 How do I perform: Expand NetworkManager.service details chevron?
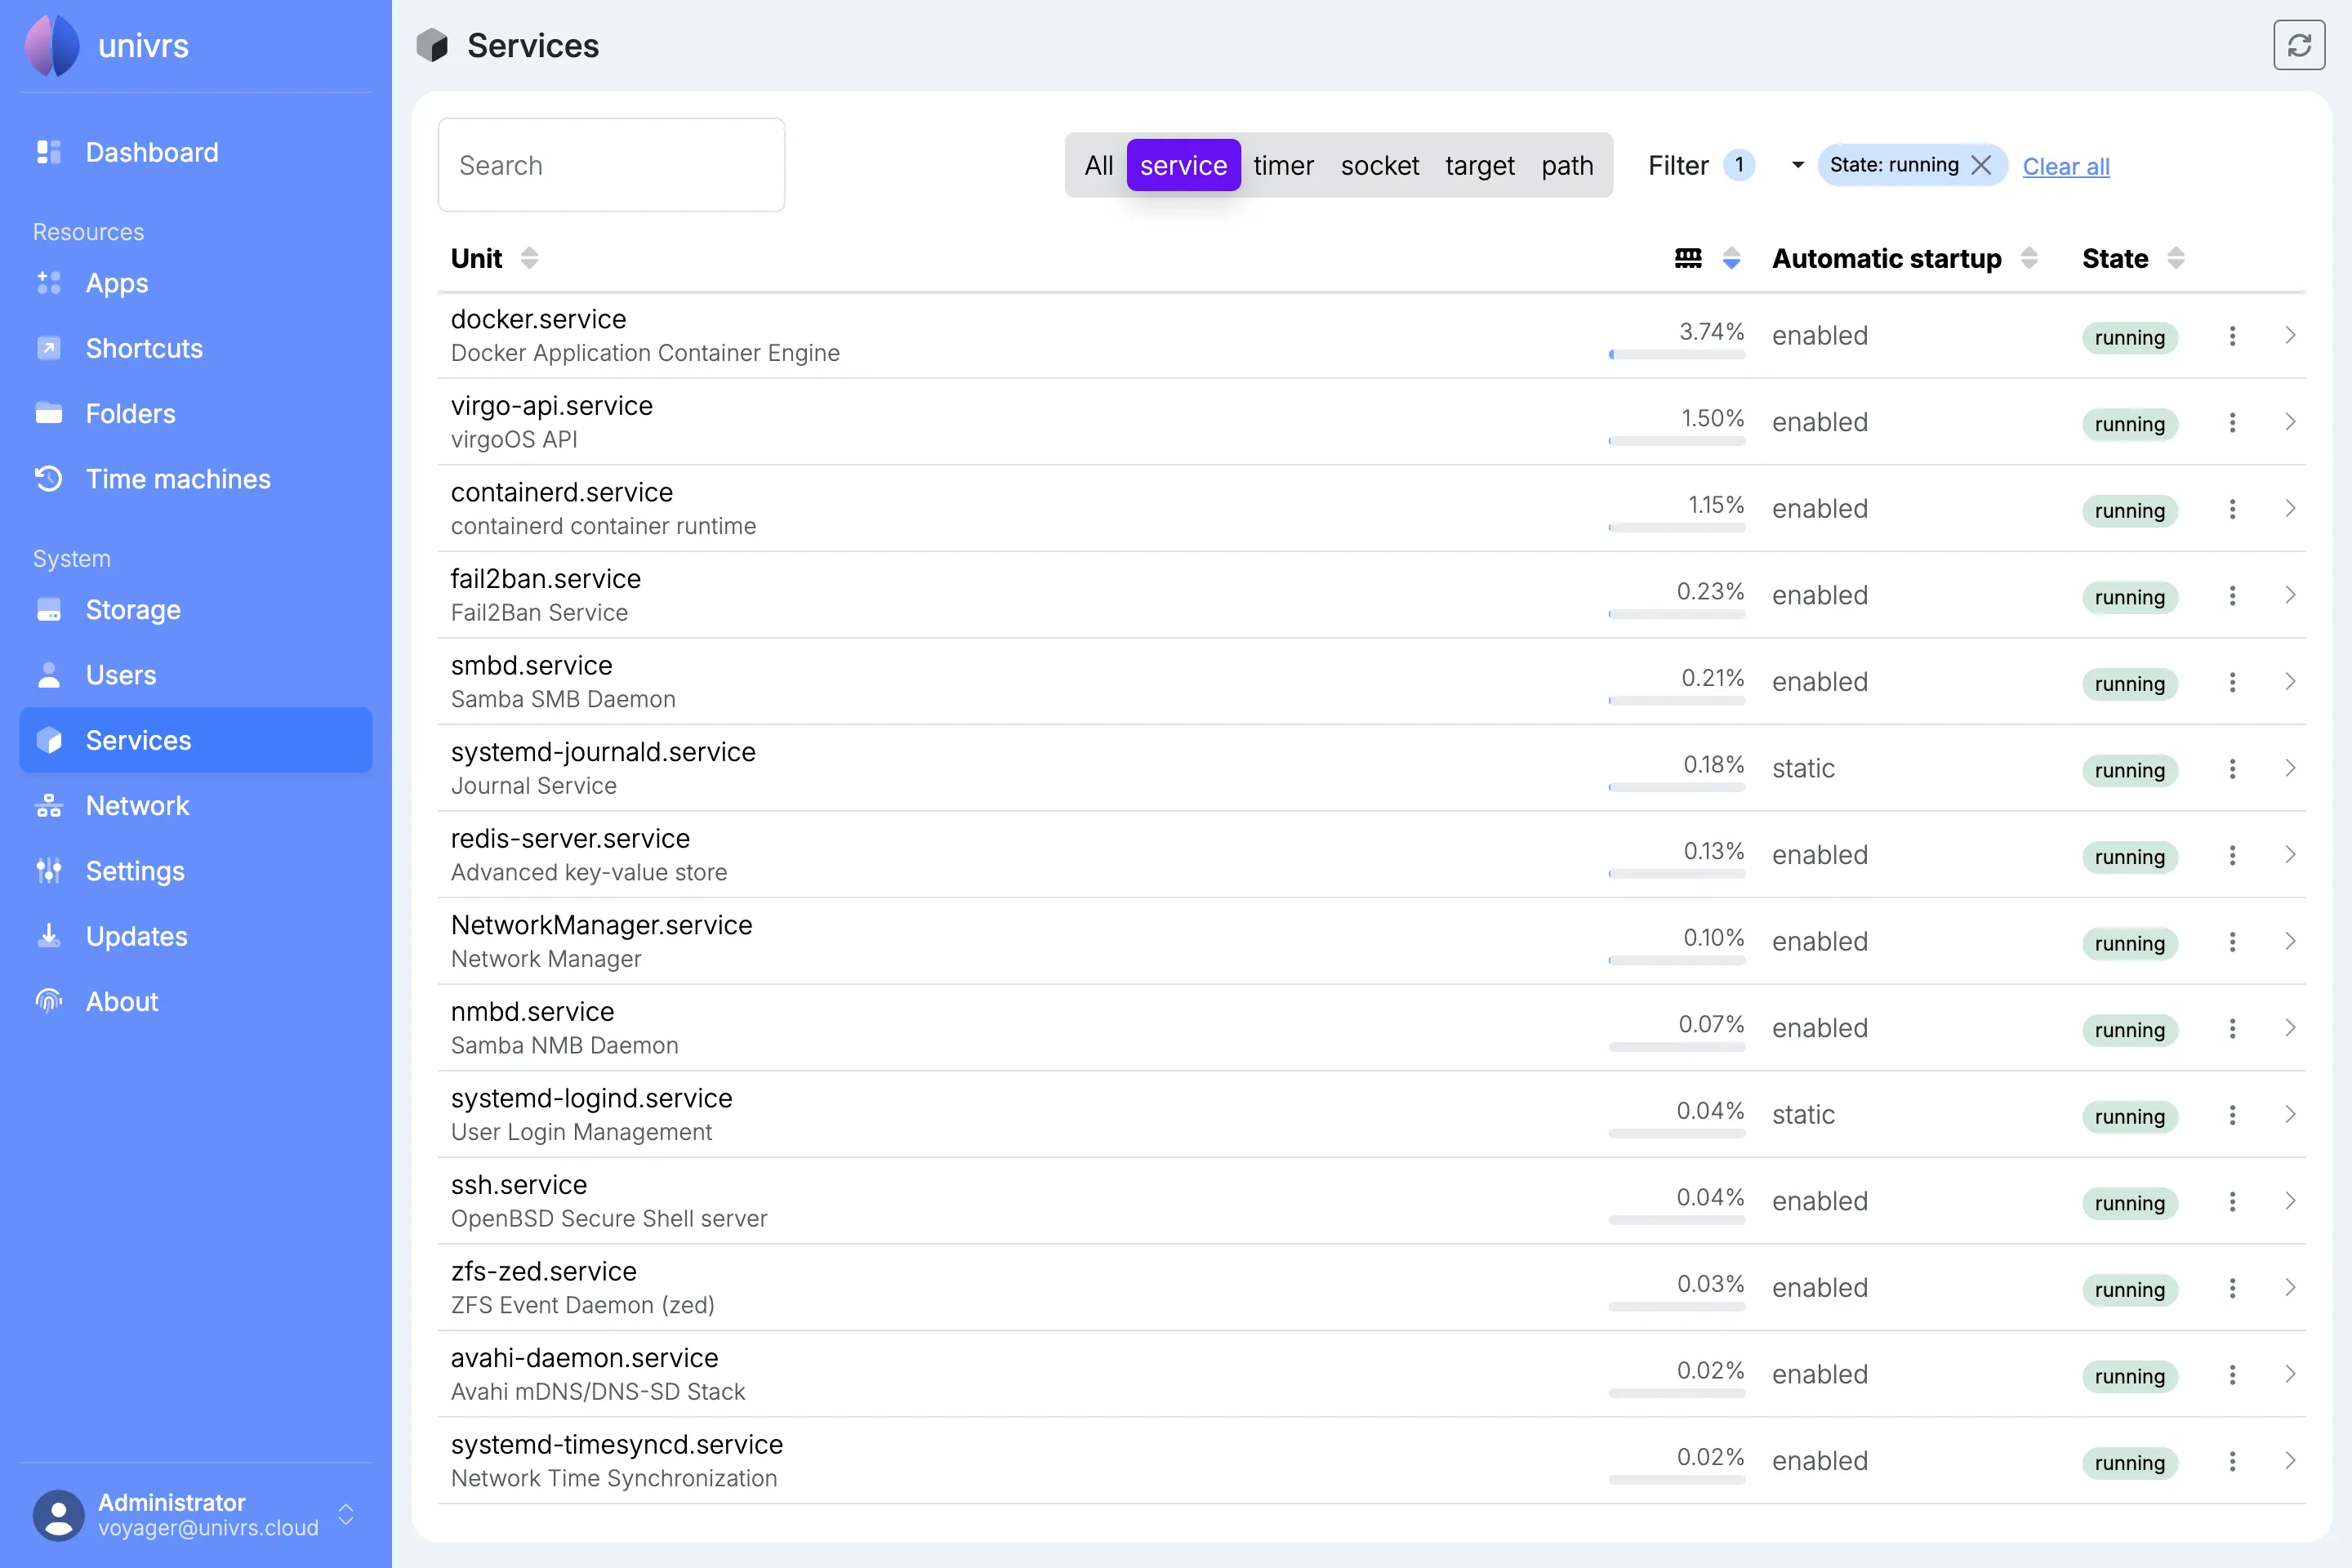[2290, 941]
